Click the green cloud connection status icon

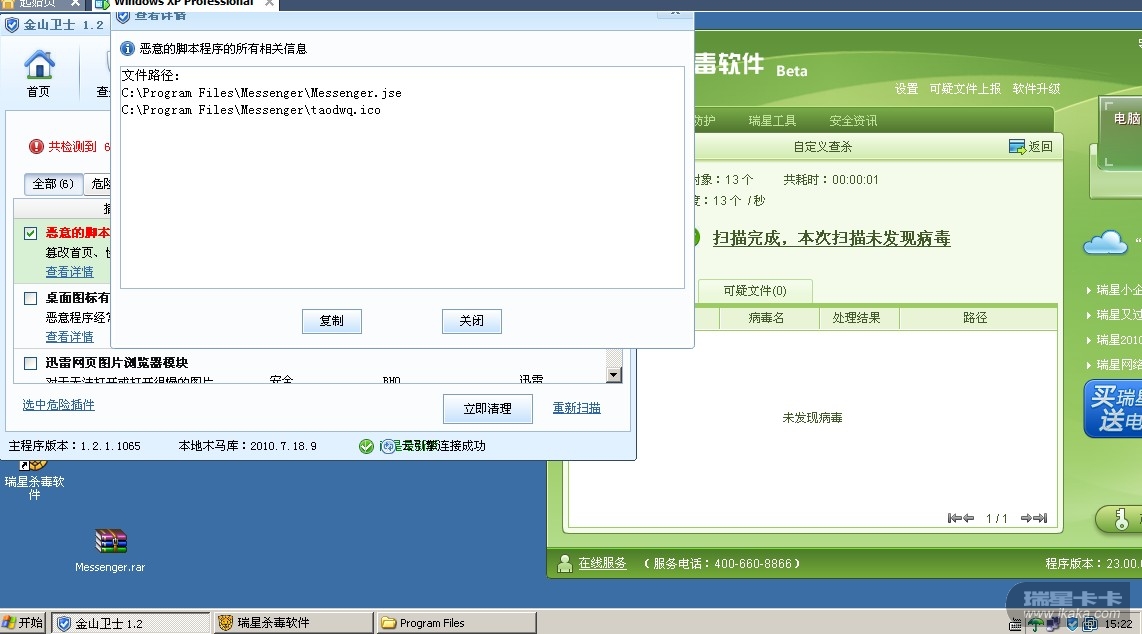coord(366,446)
